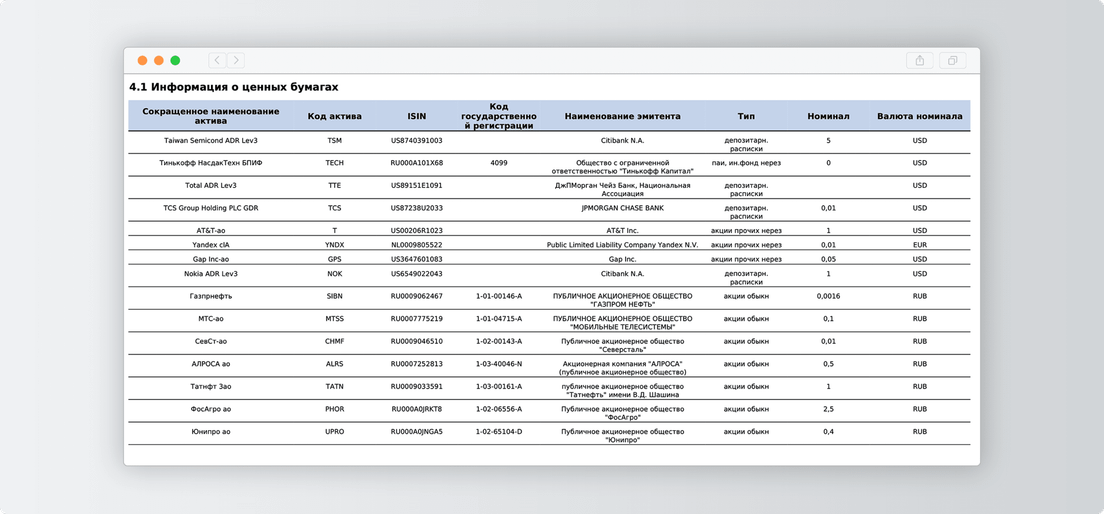
Task: Click ISIN 'US00206R1023'
Action: [417, 230]
